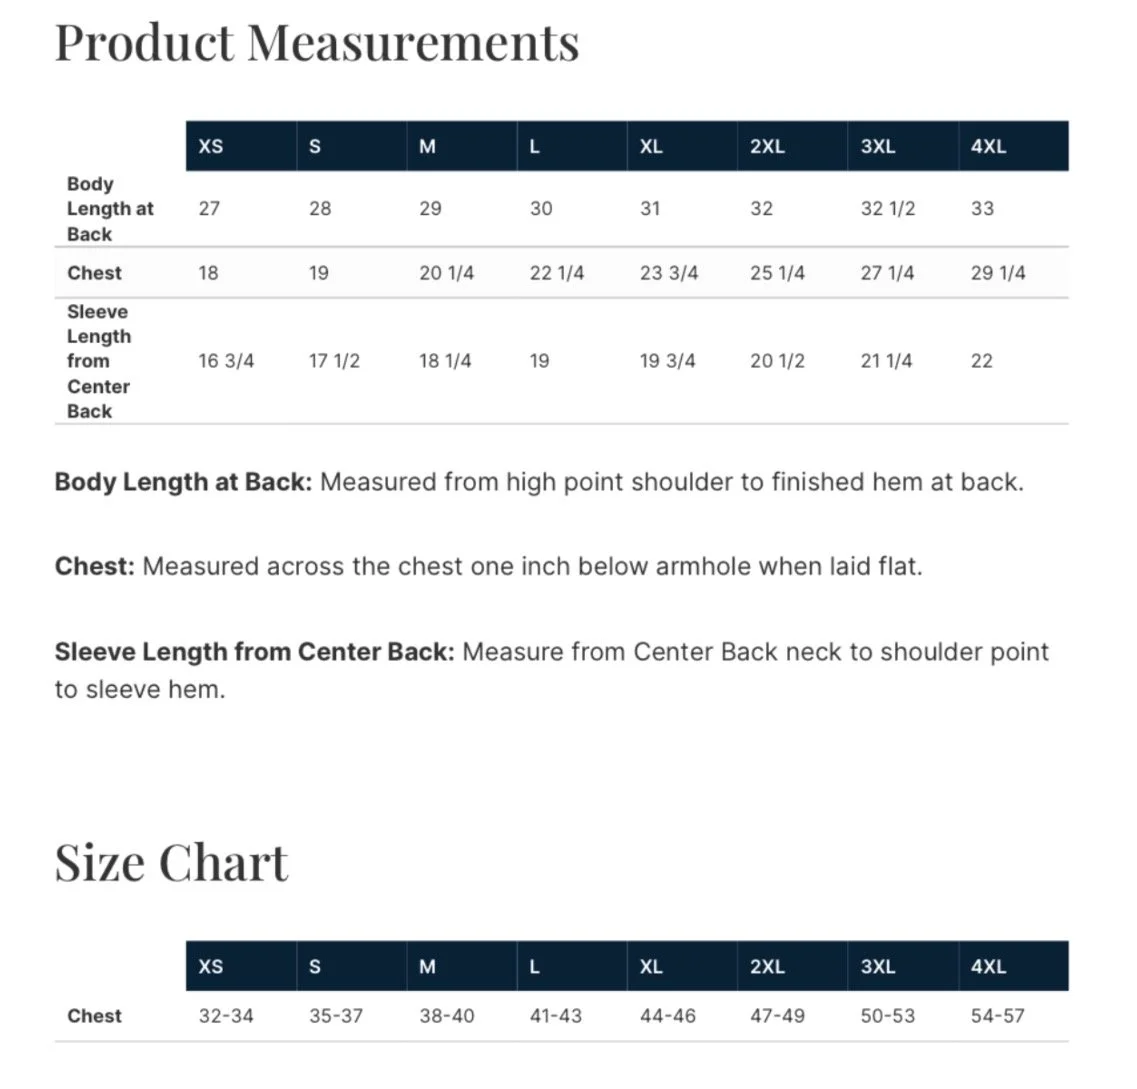
Task: Click the Size Chart heading
Action: [x=172, y=863]
